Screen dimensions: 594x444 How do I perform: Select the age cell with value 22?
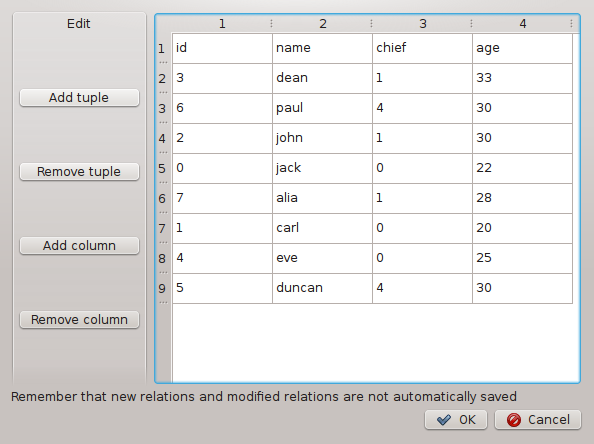point(522,169)
